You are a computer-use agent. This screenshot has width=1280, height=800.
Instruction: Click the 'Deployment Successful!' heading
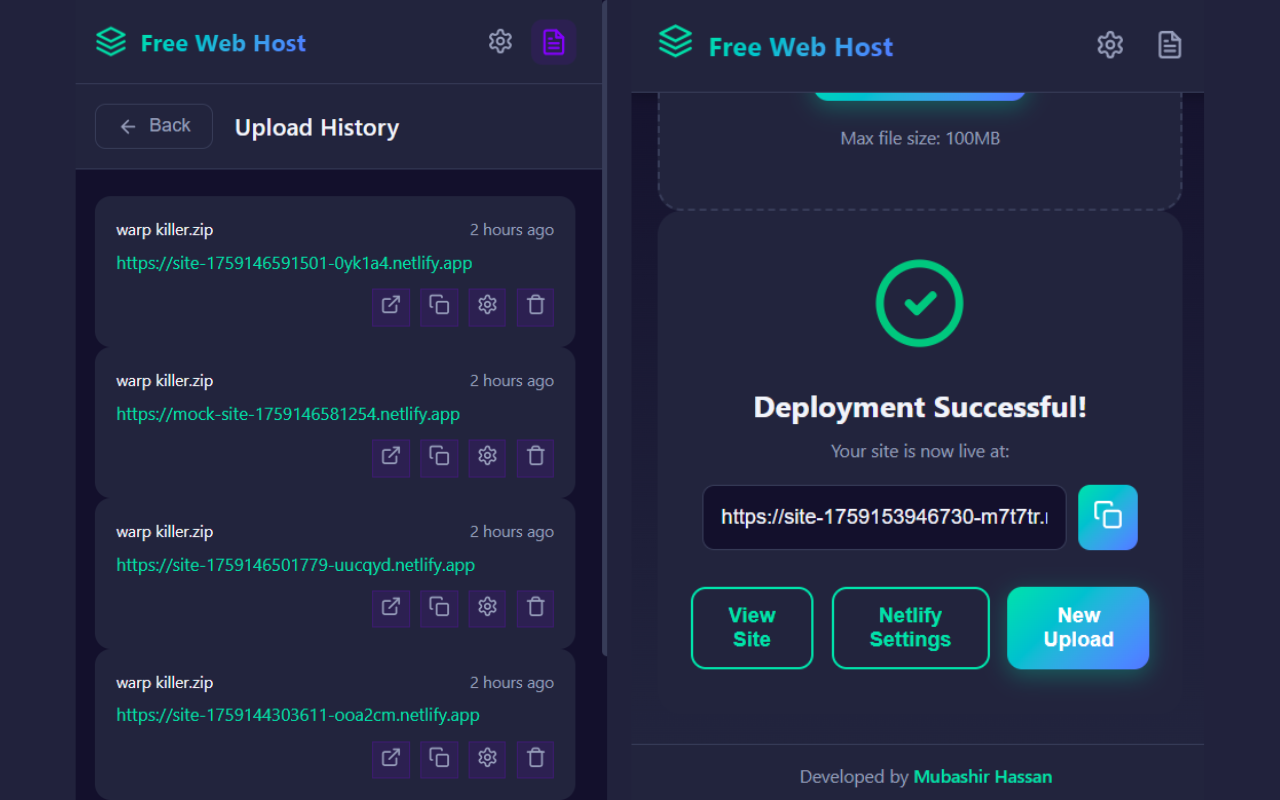click(920, 407)
